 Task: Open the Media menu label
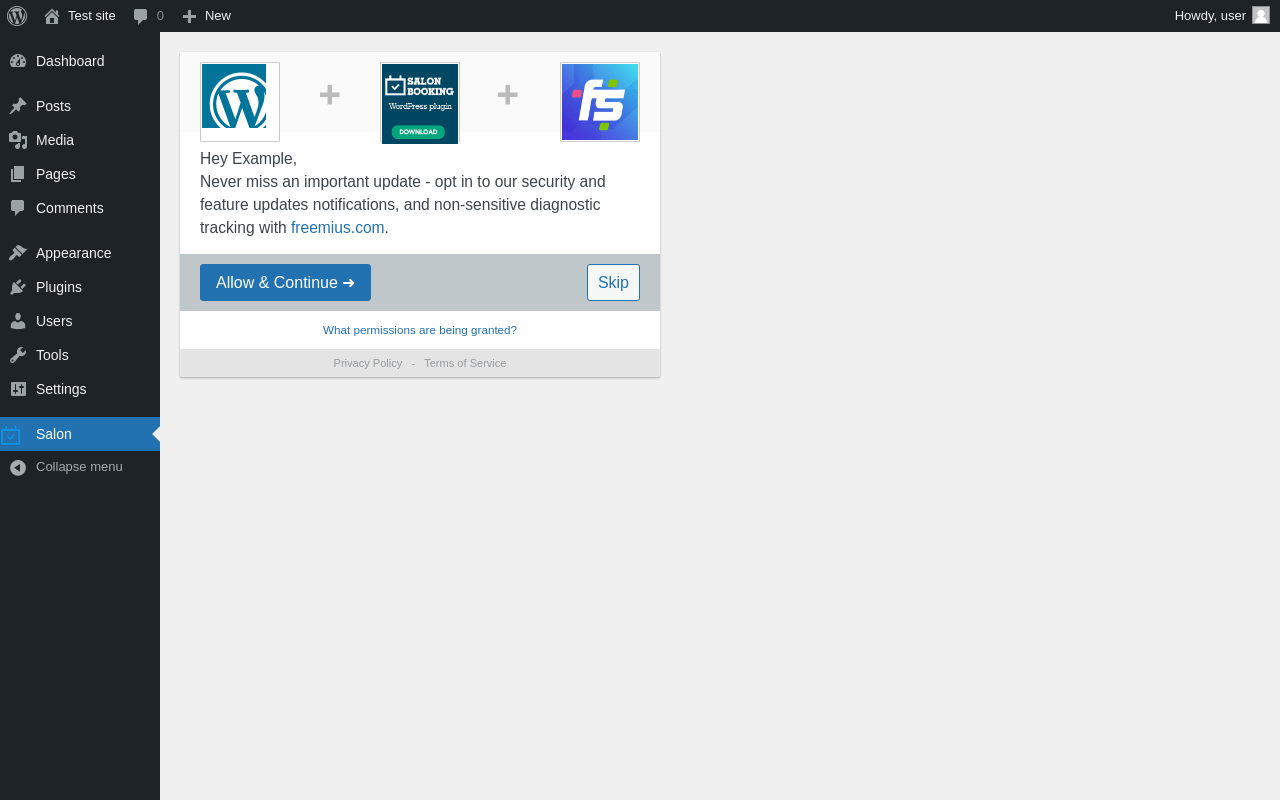pyautogui.click(x=55, y=140)
